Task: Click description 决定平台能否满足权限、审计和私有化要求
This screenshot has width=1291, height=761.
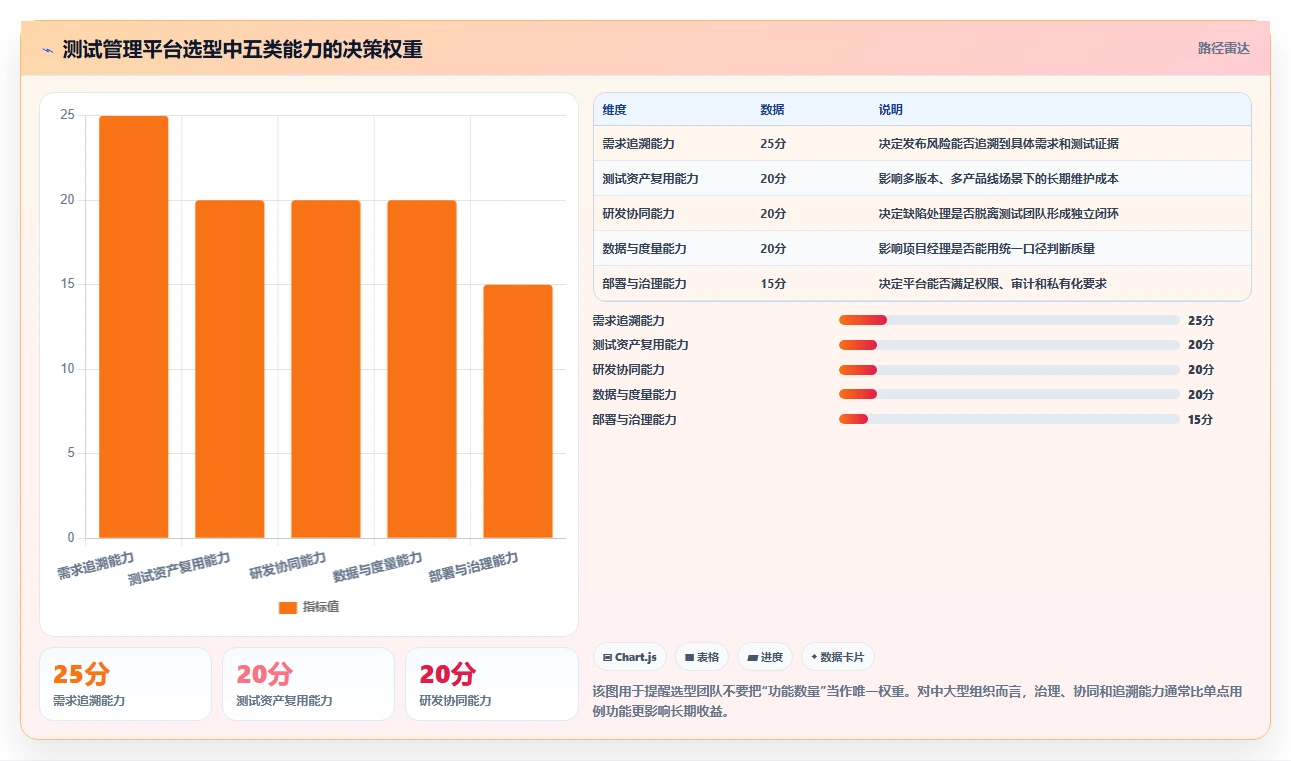Action: click(993, 283)
